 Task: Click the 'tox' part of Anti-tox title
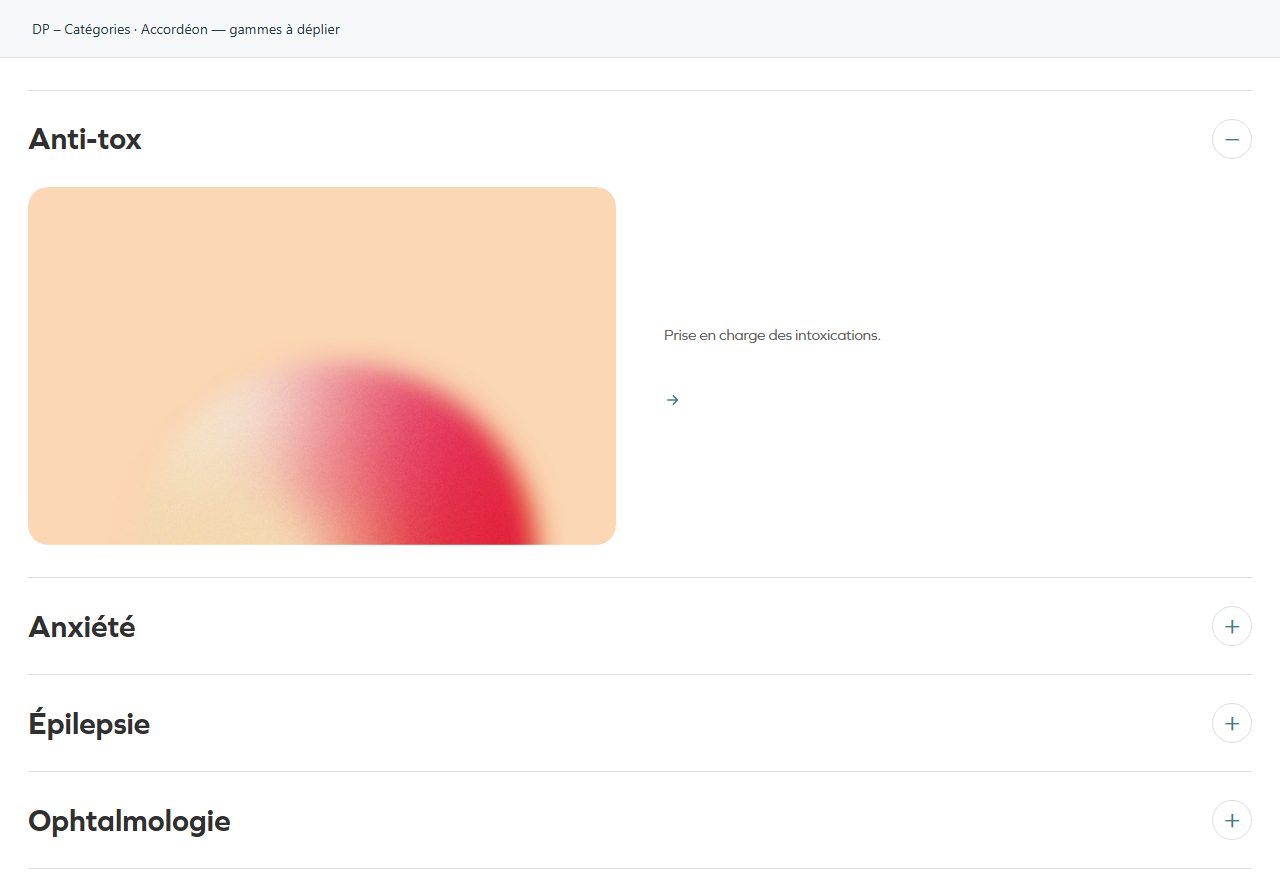[118, 139]
